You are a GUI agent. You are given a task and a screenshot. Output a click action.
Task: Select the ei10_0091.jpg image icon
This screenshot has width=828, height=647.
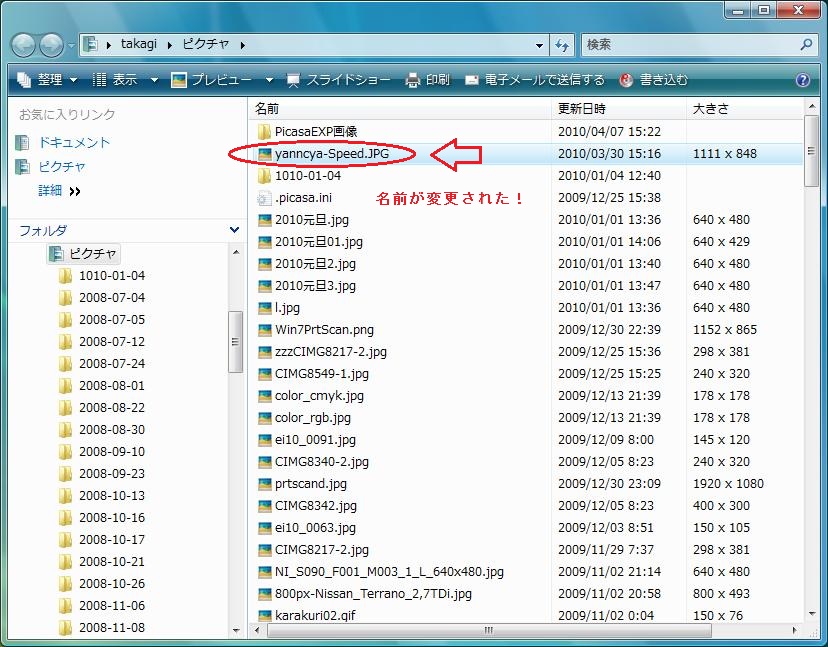click(264, 440)
